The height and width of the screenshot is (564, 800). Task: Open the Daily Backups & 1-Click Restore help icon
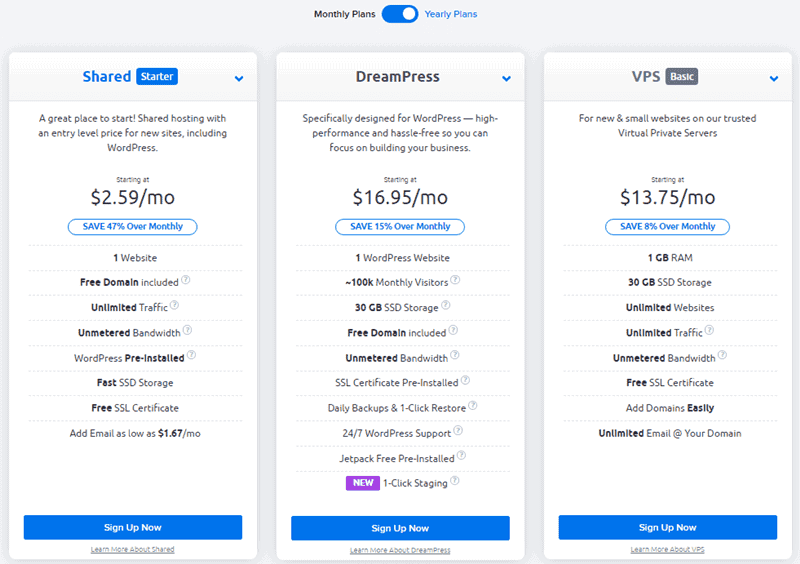click(x=473, y=405)
